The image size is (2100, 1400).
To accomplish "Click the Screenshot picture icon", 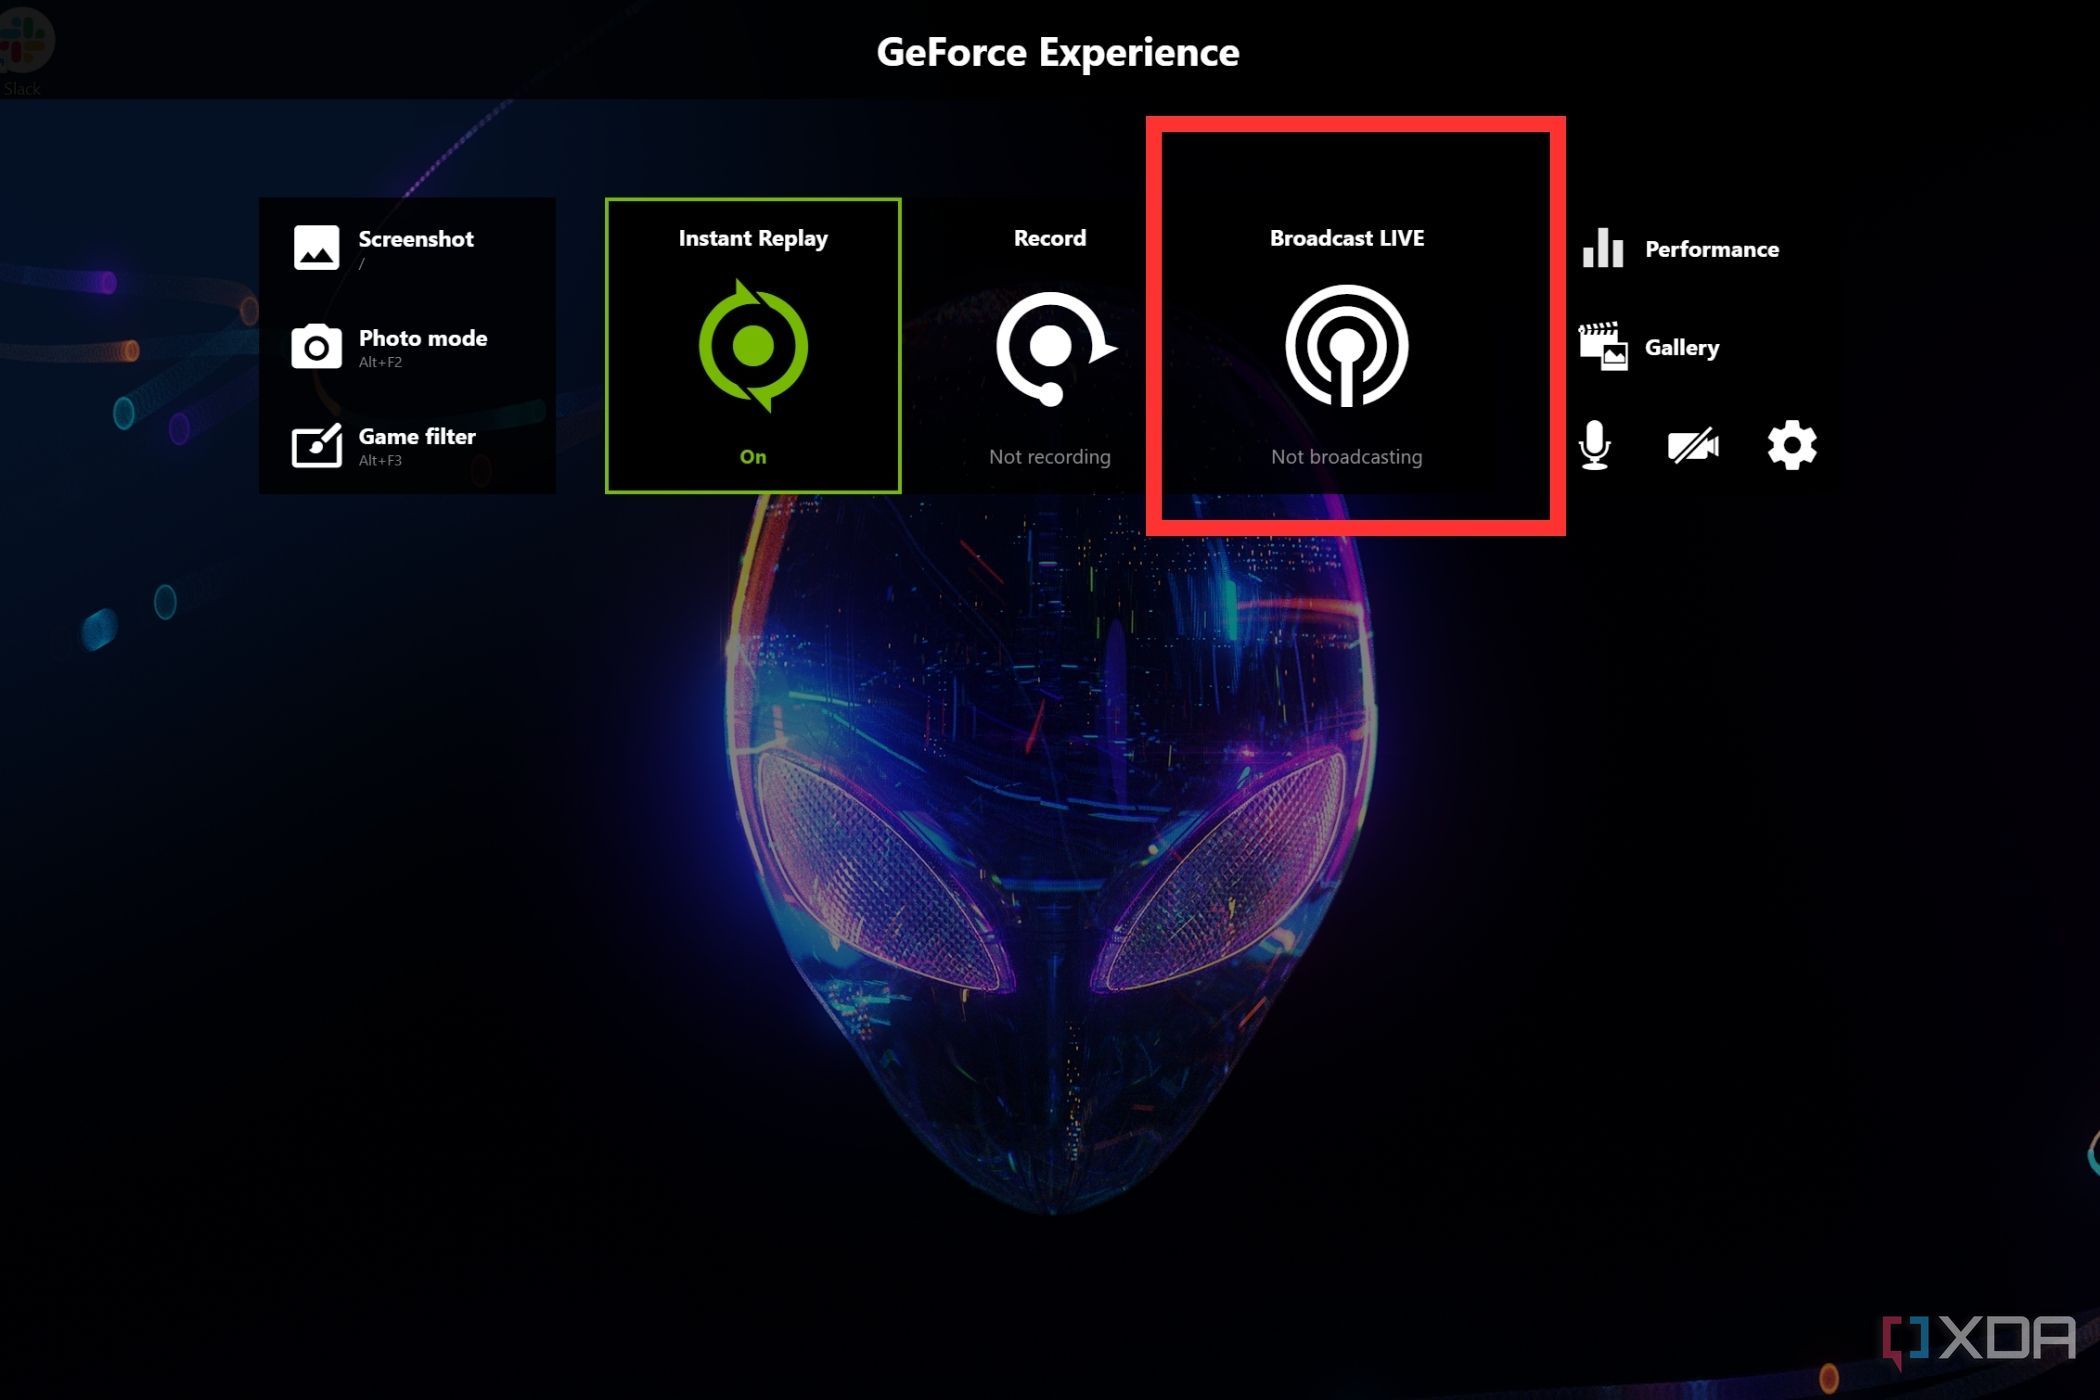I will [316, 247].
